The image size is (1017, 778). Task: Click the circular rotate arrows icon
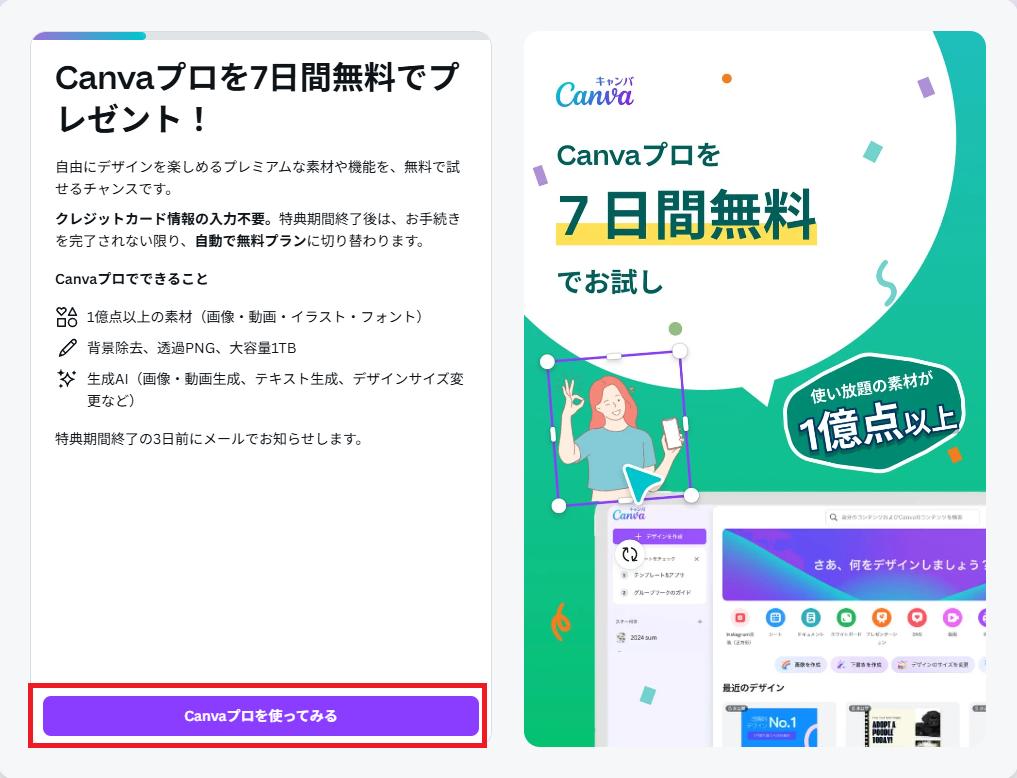click(x=630, y=554)
